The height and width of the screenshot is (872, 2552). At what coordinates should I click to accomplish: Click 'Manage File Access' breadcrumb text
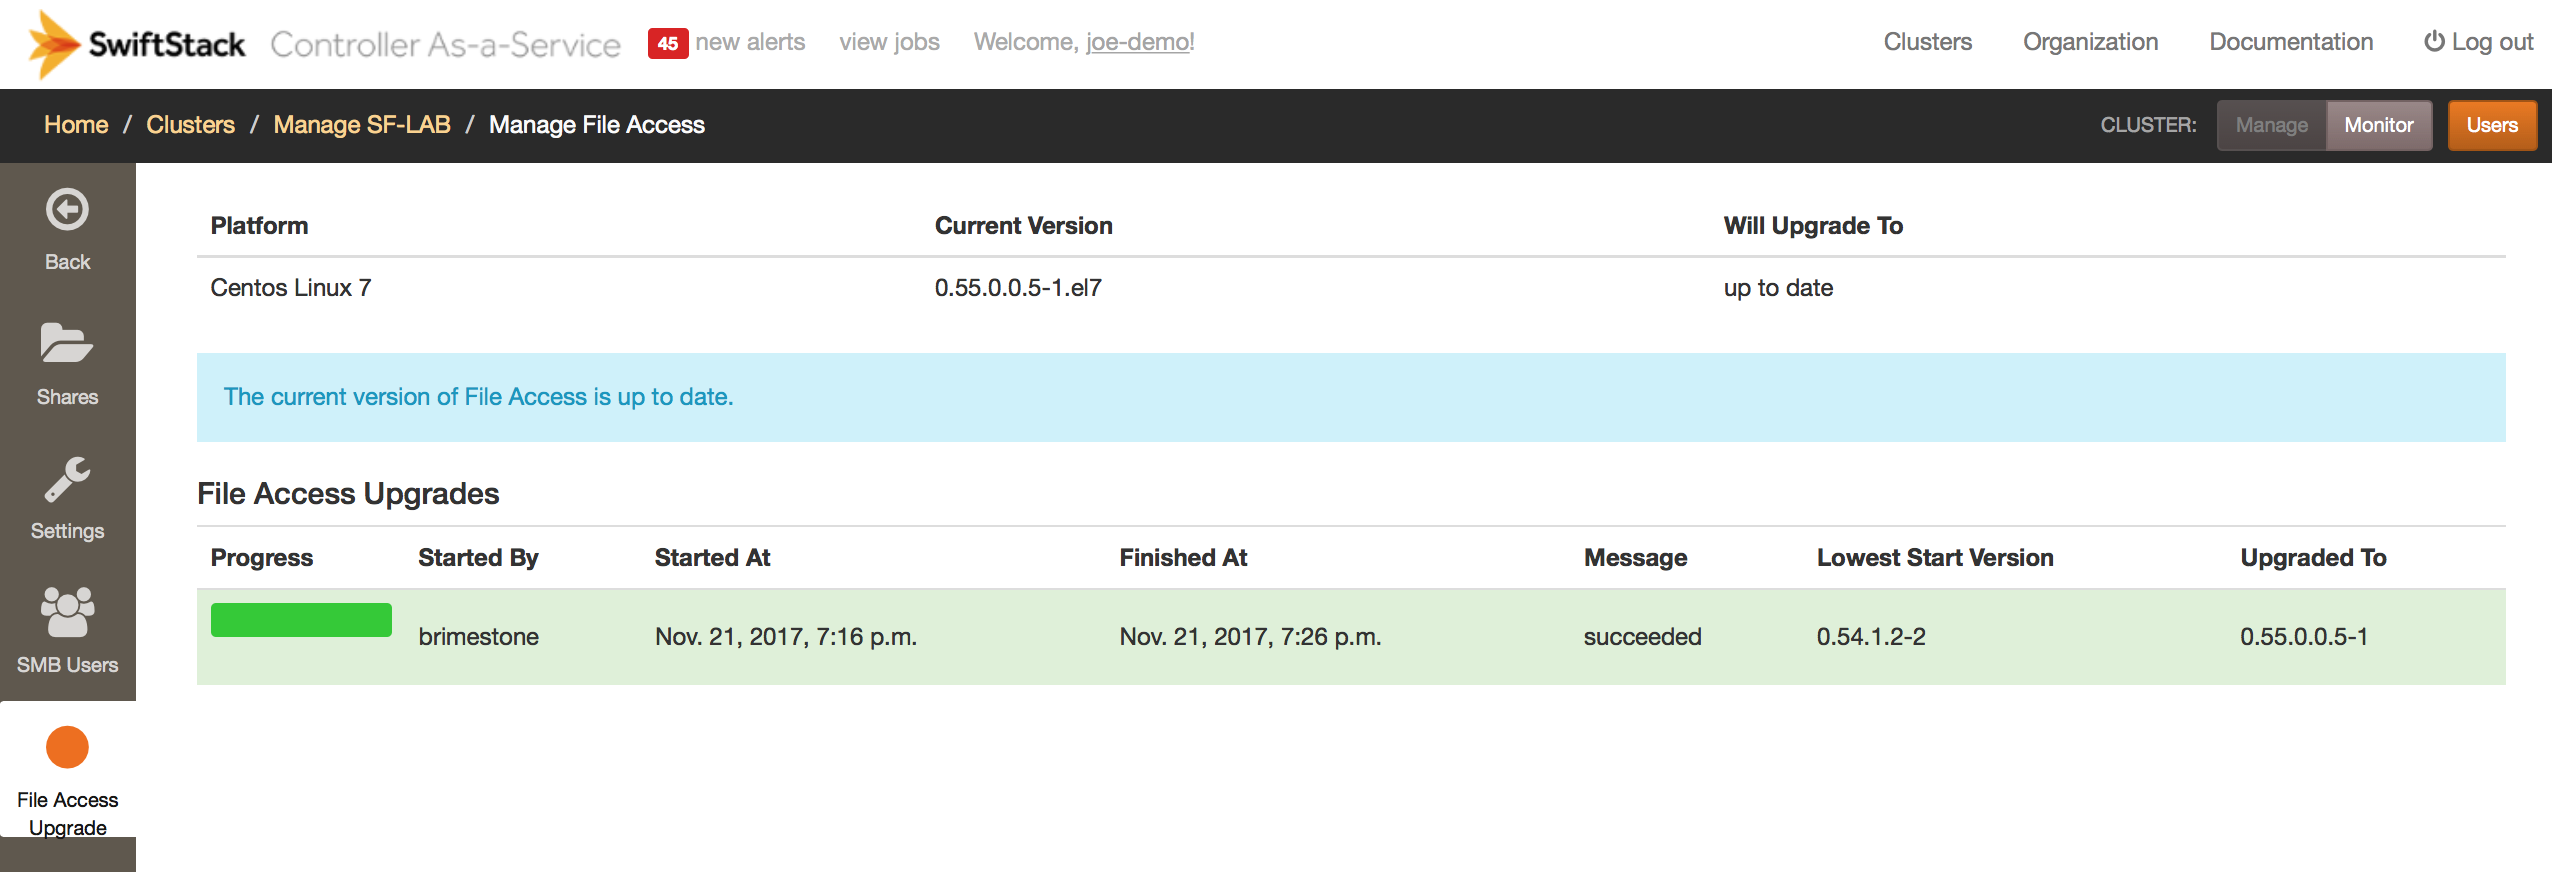[597, 125]
